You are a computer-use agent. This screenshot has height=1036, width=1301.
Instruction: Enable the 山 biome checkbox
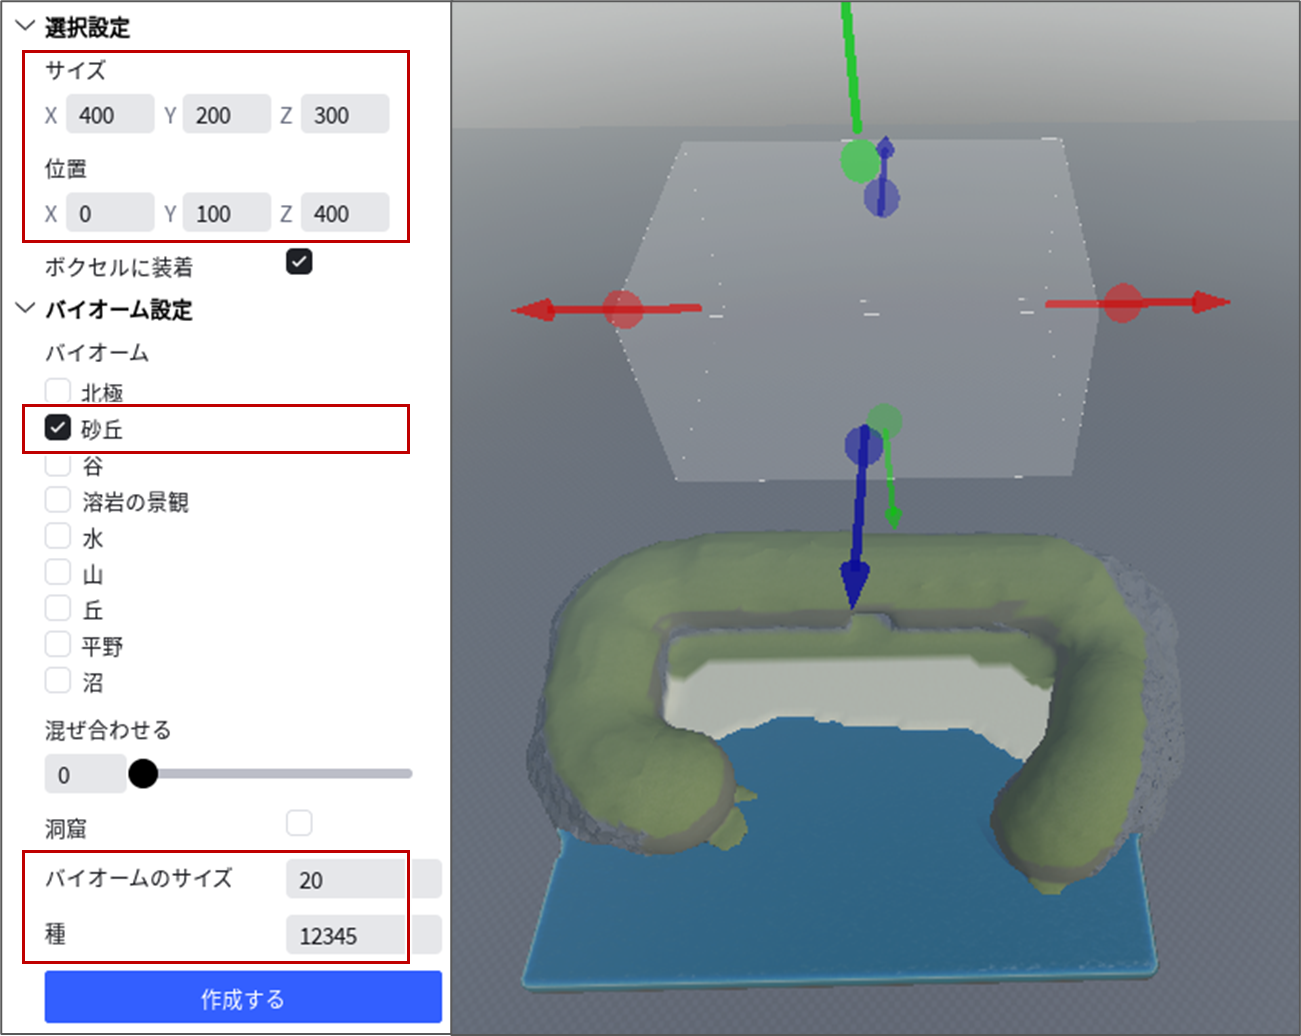point(58,572)
